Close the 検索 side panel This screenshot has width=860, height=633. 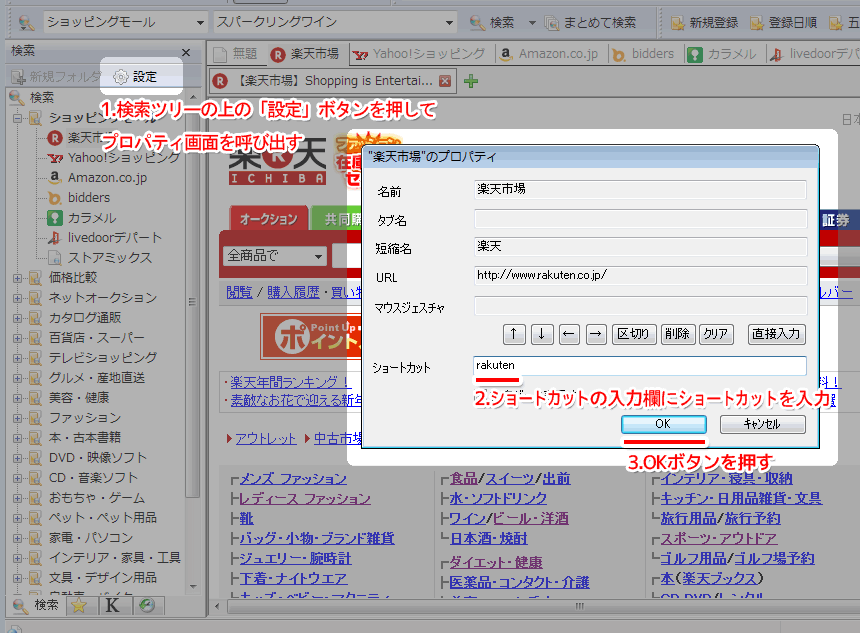pyautogui.click(x=186, y=53)
